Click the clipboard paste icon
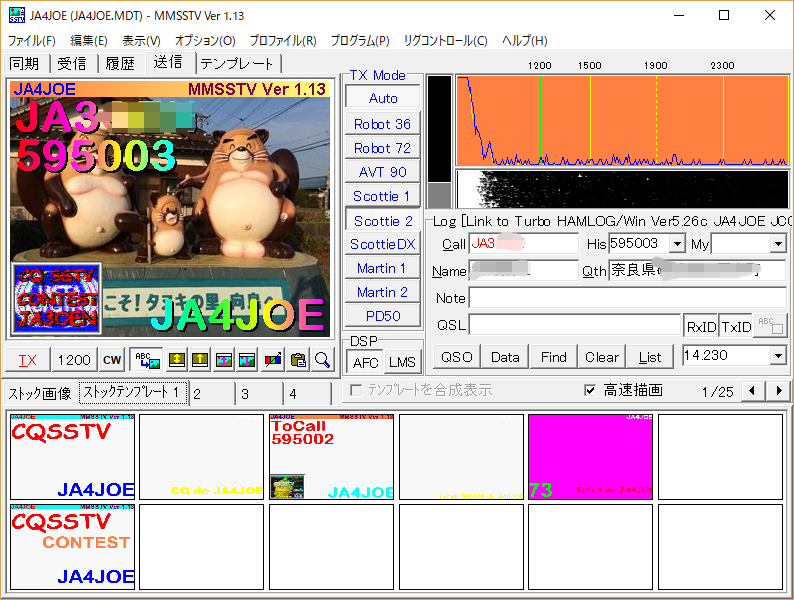This screenshot has width=794, height=600. point(298,360)
